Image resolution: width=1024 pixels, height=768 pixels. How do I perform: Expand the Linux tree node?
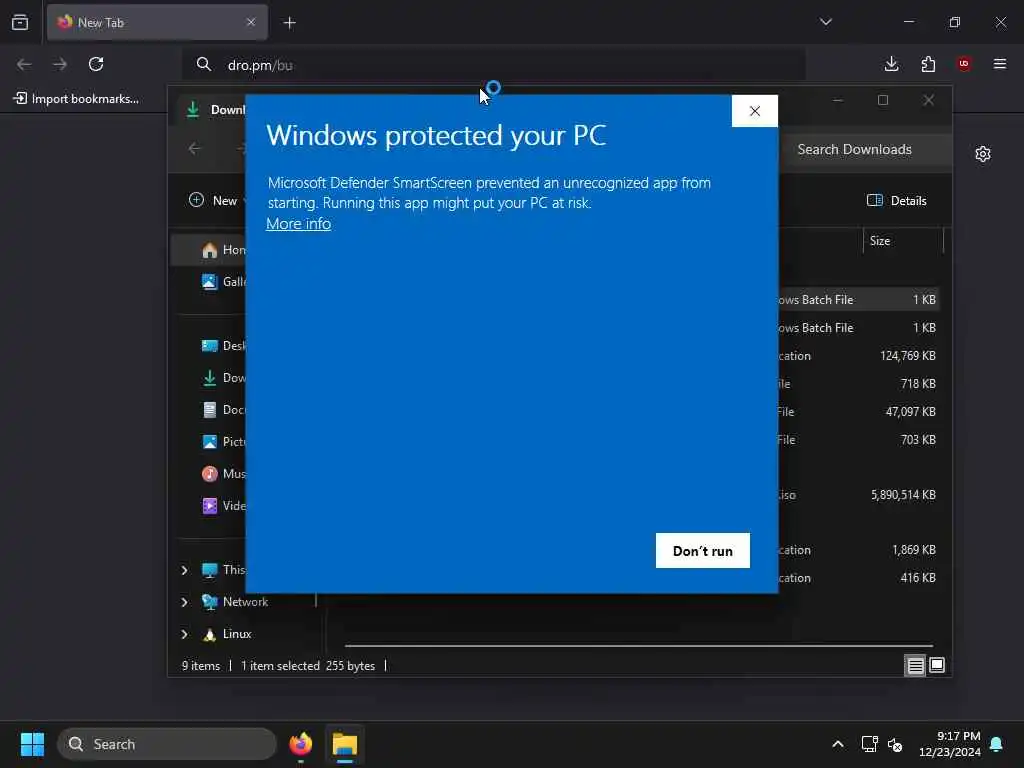(184, 634)
